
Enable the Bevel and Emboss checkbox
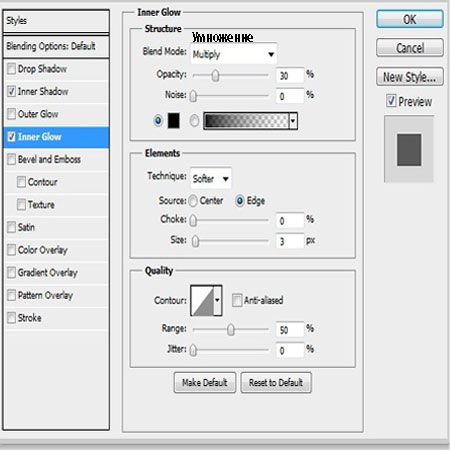click(11, 159)
